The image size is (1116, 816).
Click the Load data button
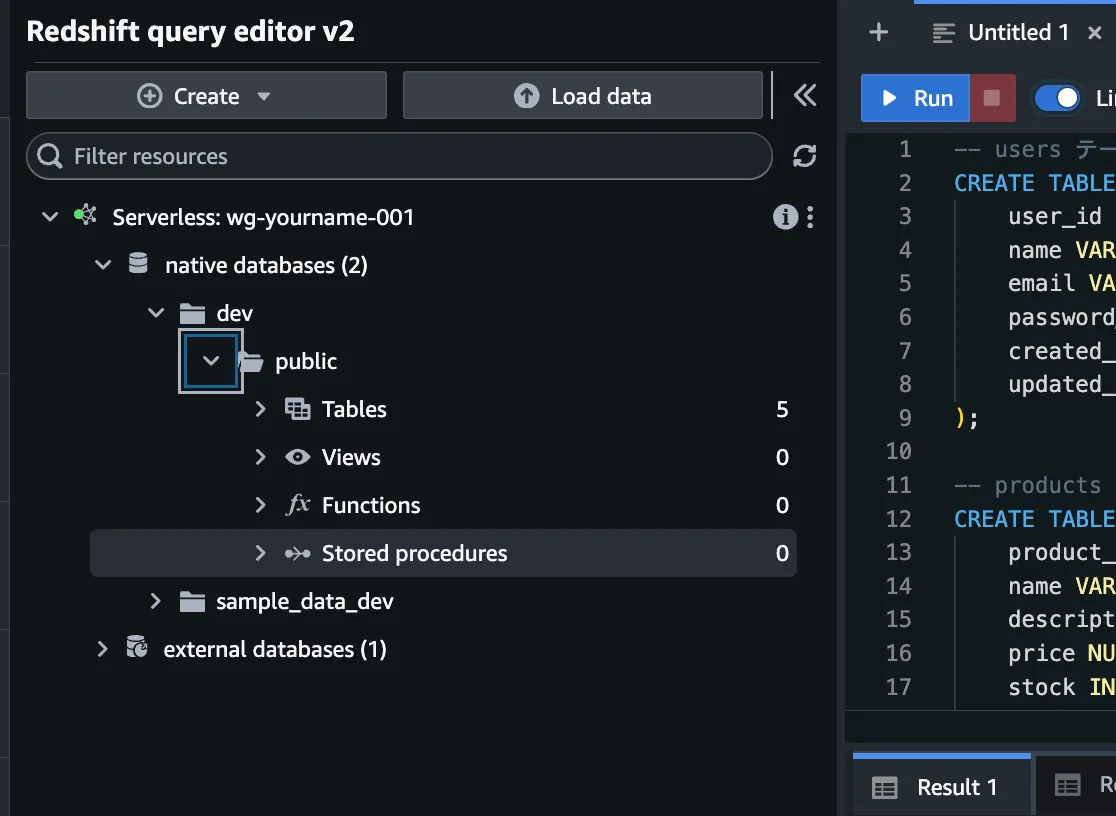click(583, 96)
